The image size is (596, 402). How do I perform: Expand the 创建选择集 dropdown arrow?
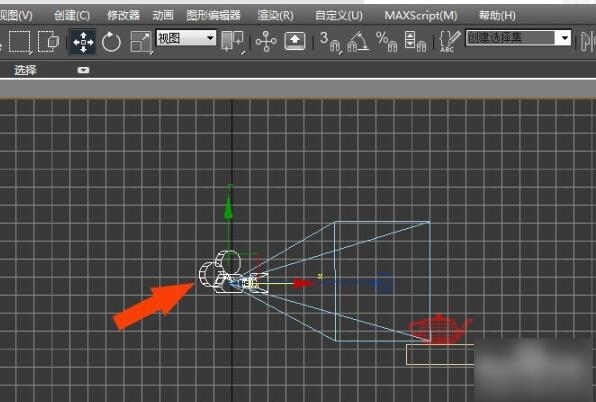[x=564, y=38]
